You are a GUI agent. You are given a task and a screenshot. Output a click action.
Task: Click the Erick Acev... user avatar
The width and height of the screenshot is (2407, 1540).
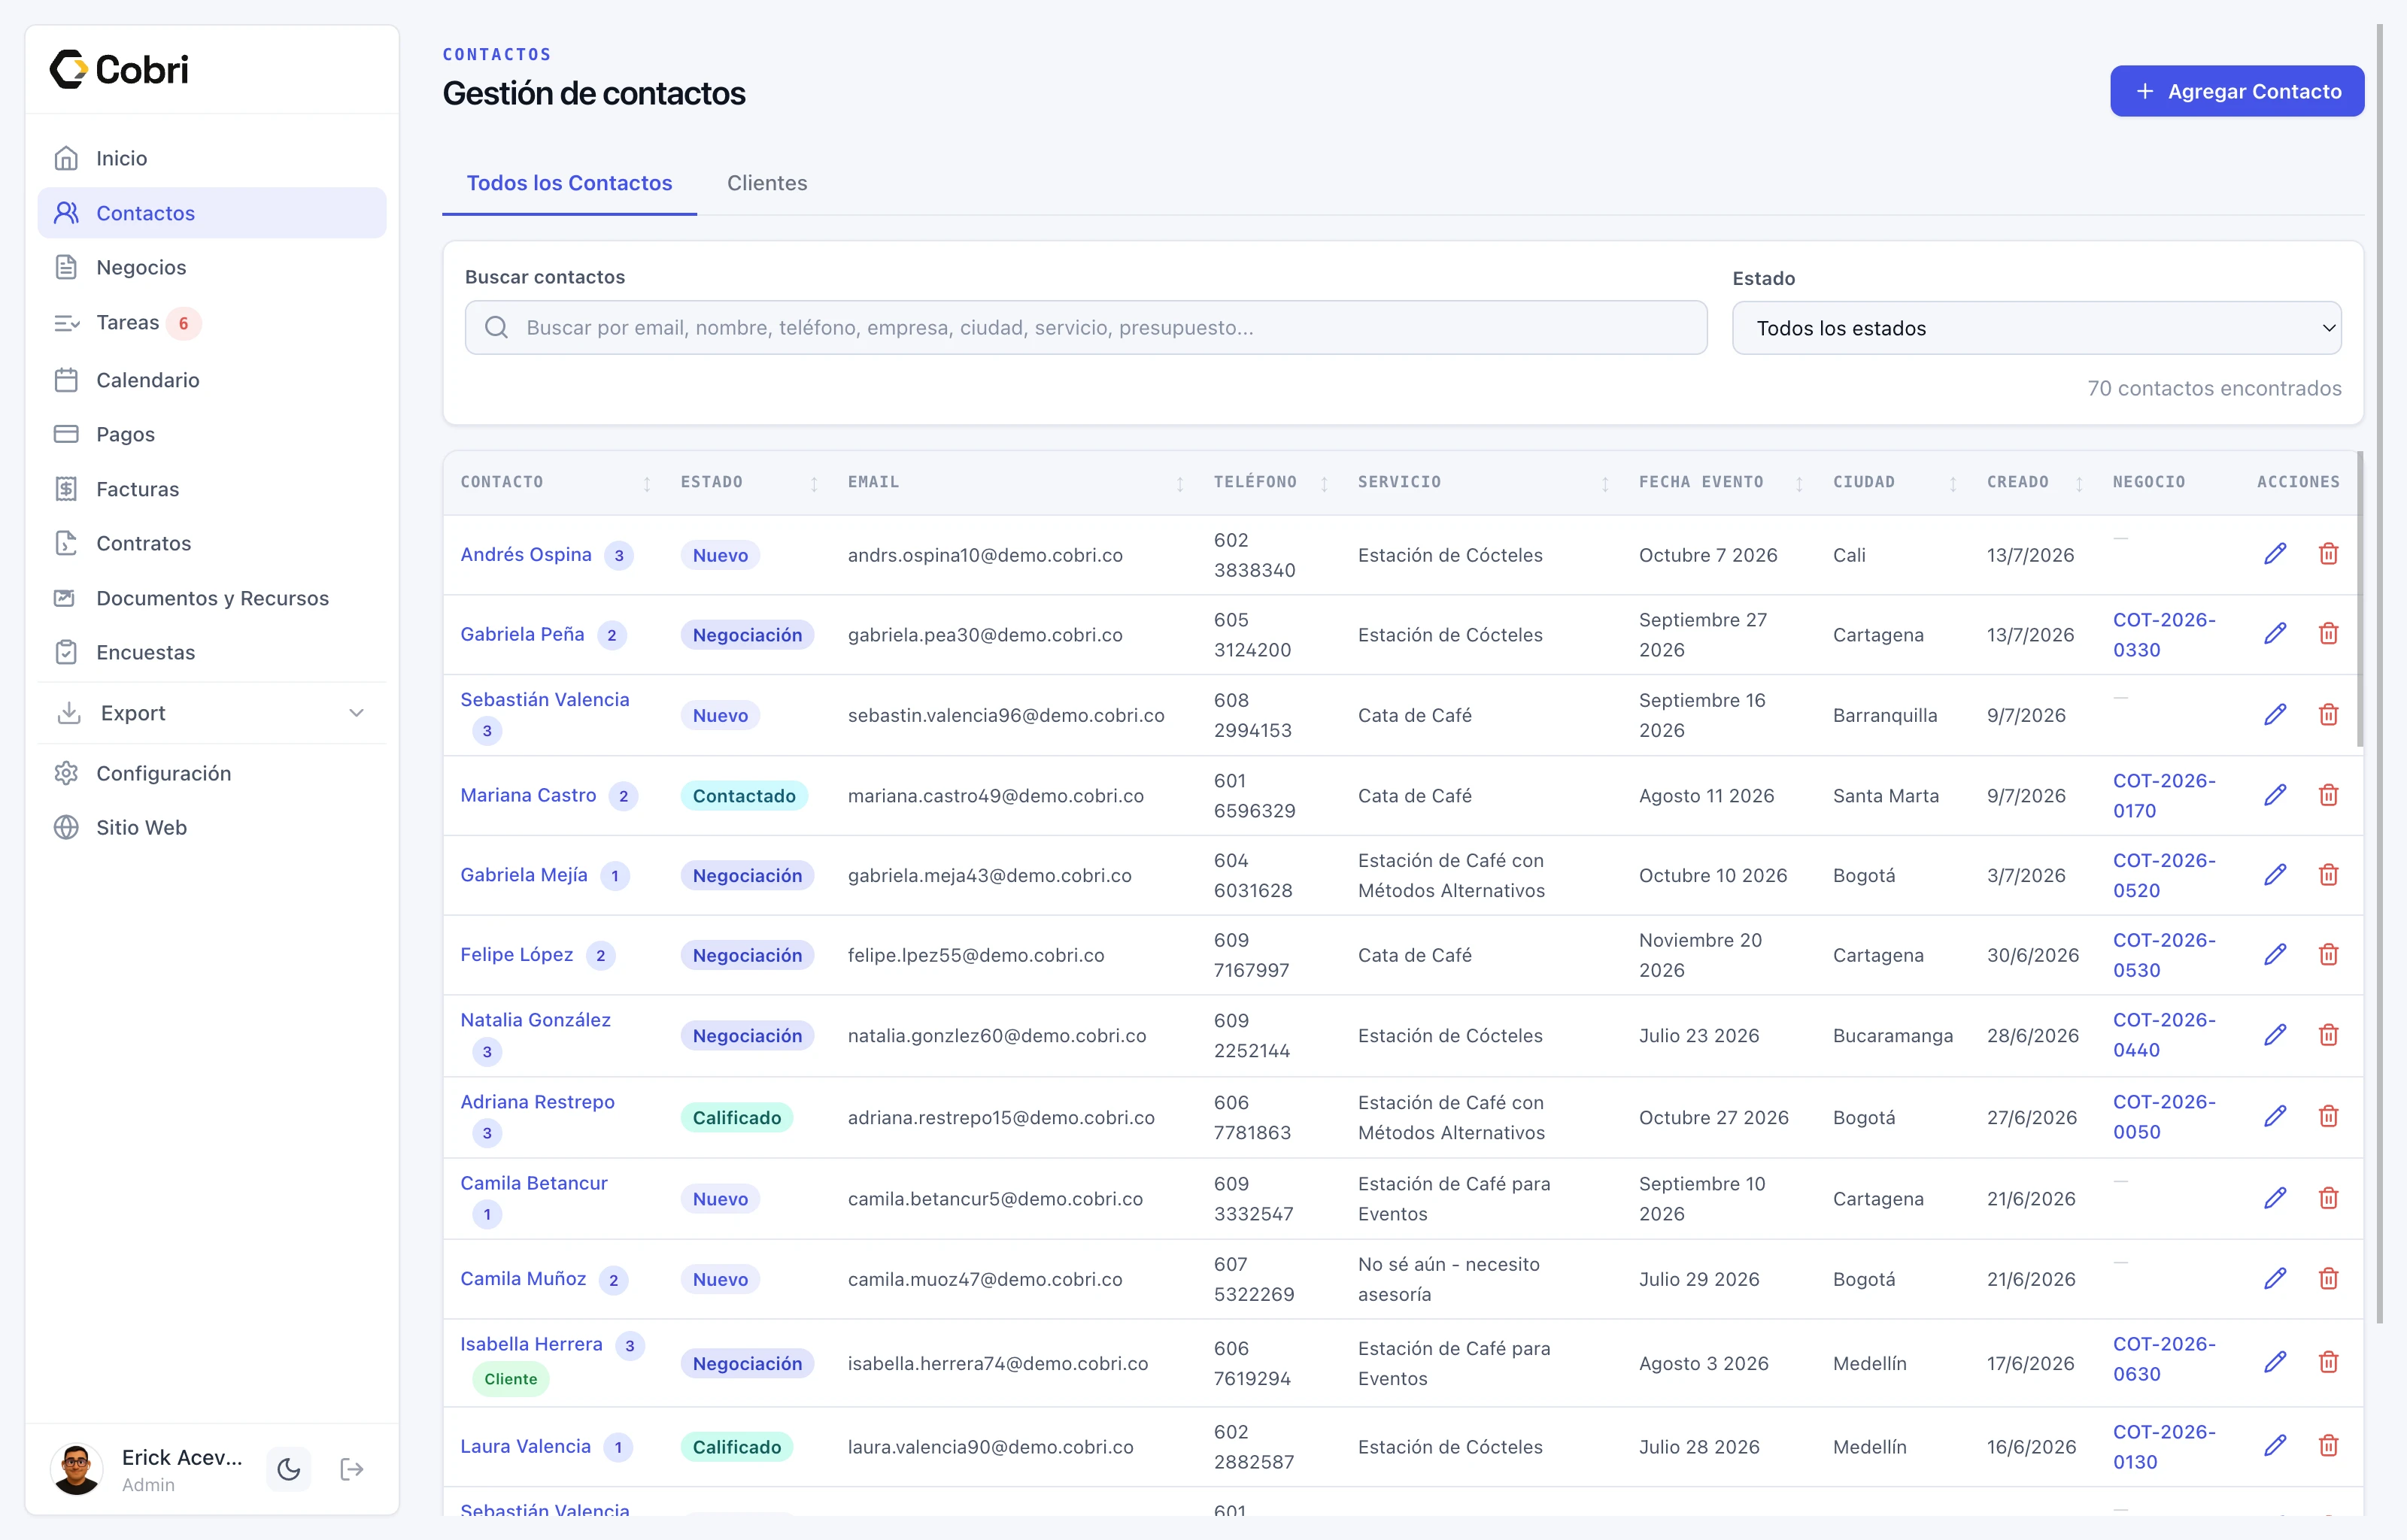point(76,1469)
